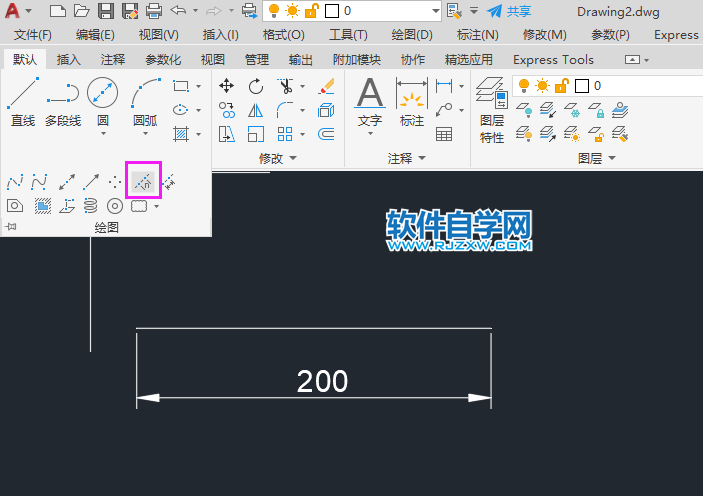Select the Offset tool icon
The image size is (703, 496).
(326, 134)
